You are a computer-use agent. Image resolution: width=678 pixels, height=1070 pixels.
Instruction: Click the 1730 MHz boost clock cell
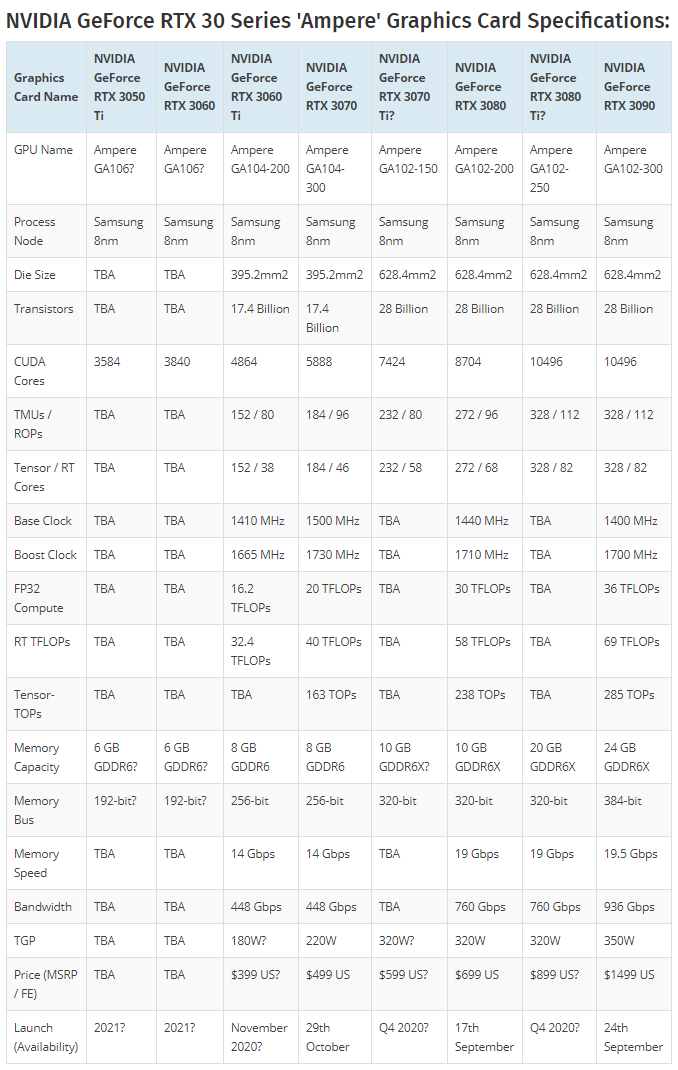point(332,555)
